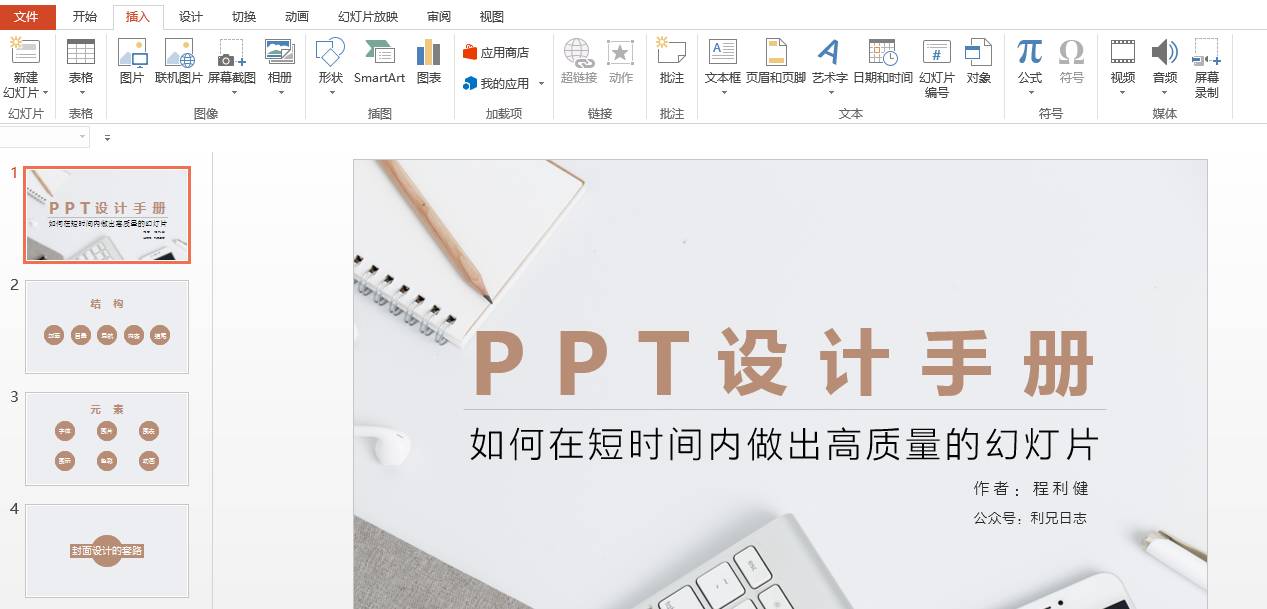Add a comment with 批注 icon
1267x609 pixels.
pos(671,51)
